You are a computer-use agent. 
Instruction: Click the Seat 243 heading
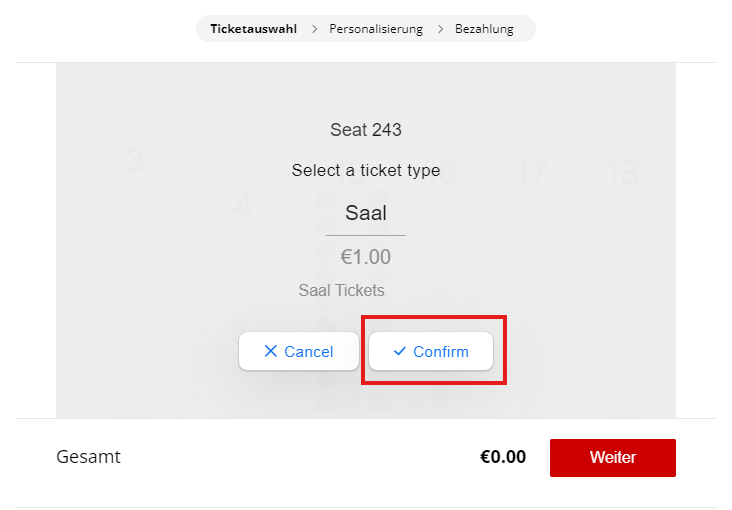point(366,130)
